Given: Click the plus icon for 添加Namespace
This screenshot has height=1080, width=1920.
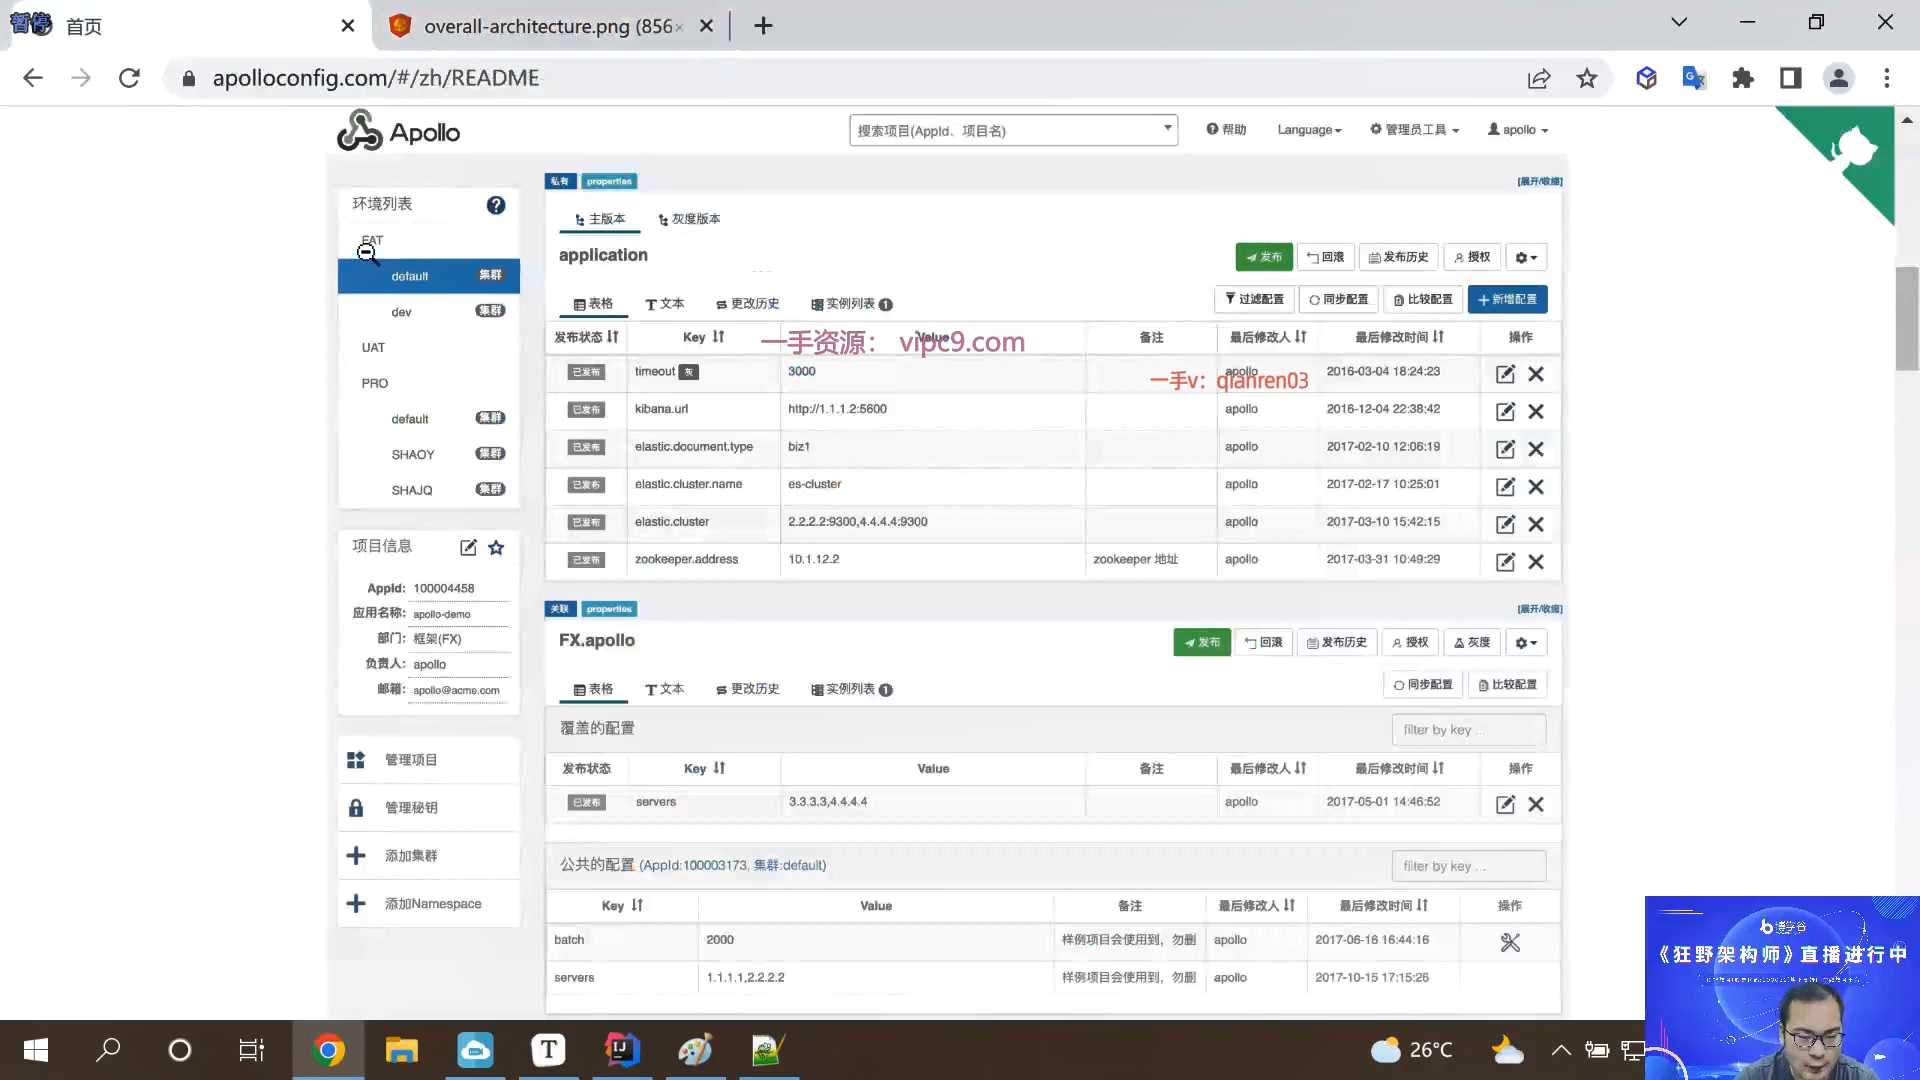Looking at the screenshot, I should 356,903.
